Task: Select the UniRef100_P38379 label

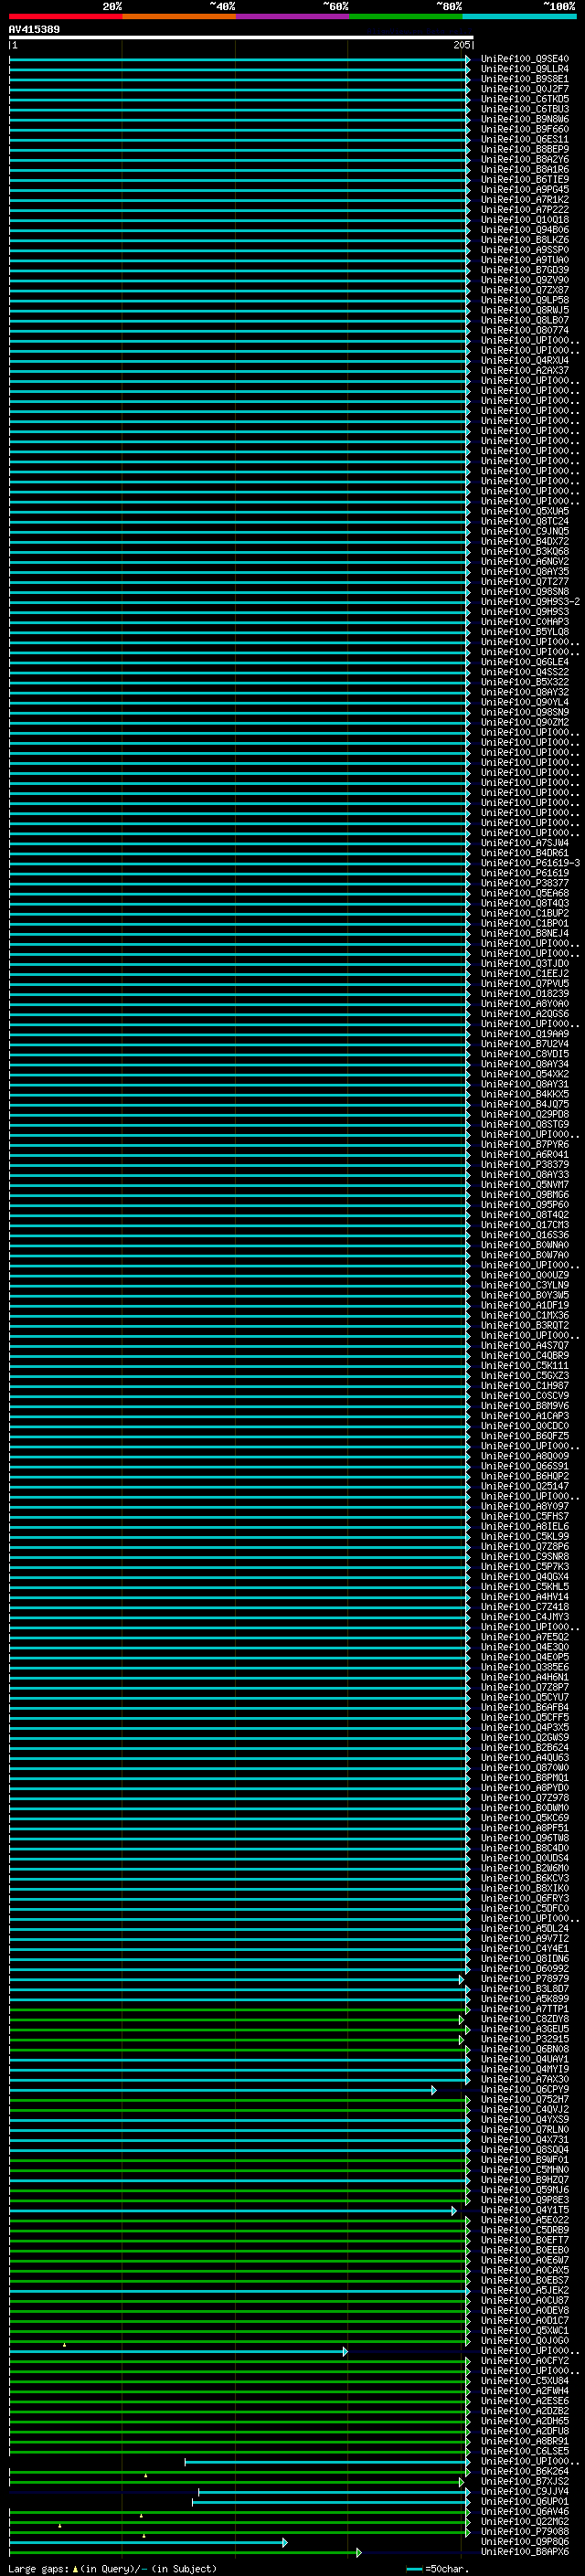Action: pyautogui.click(x=524, y=1164)
